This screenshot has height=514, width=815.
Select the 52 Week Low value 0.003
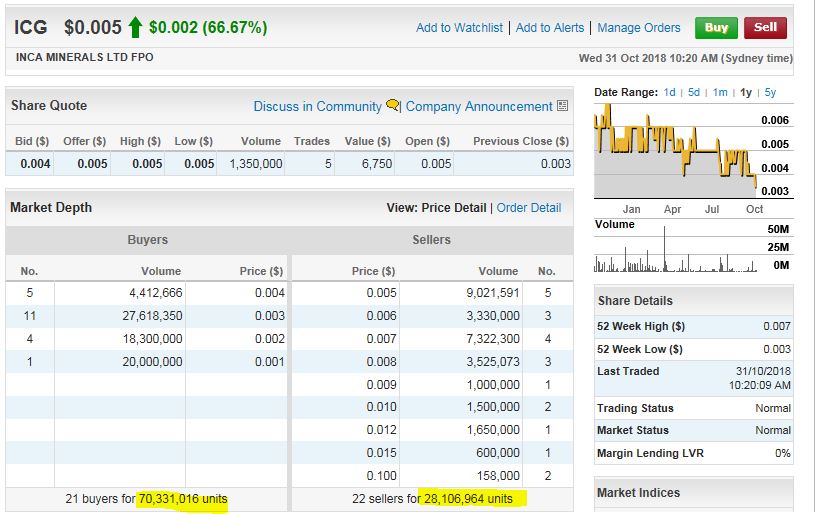tap(777, 349)
